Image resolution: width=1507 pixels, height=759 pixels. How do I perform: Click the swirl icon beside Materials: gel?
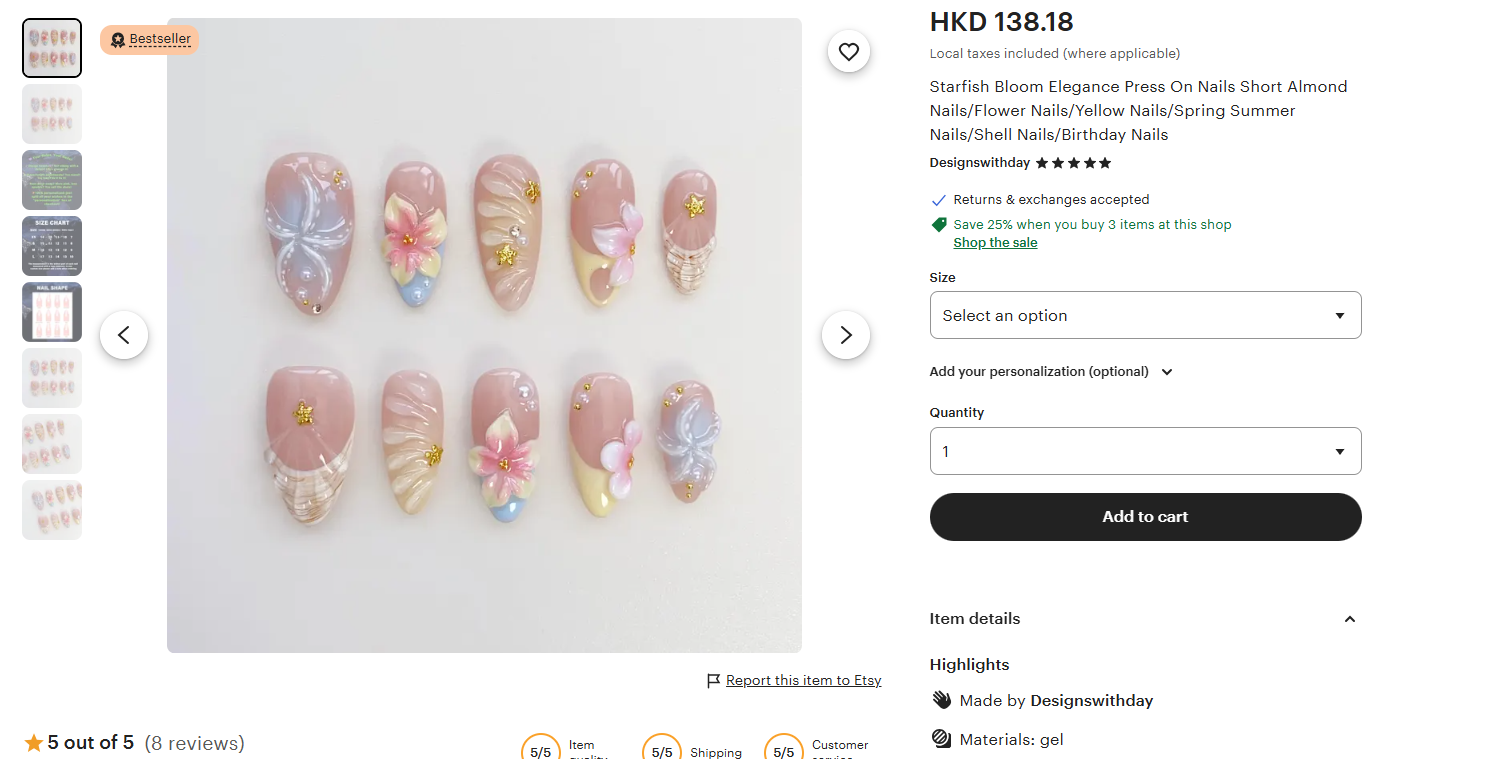940,738
